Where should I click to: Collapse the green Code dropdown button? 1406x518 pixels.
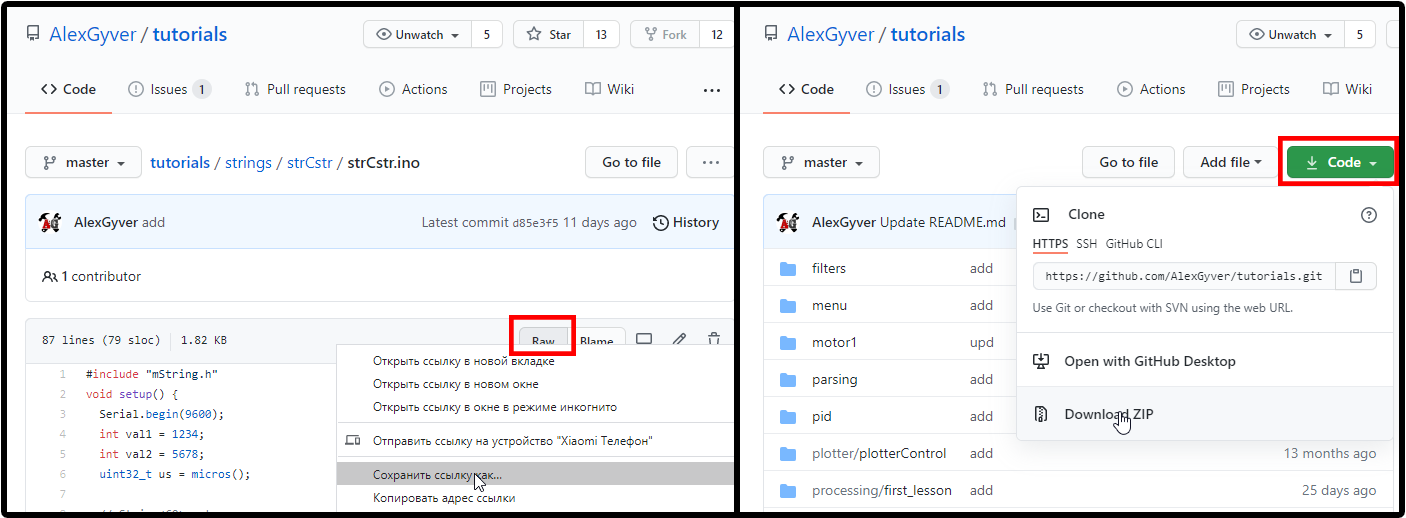click(x=1341, y=162)
